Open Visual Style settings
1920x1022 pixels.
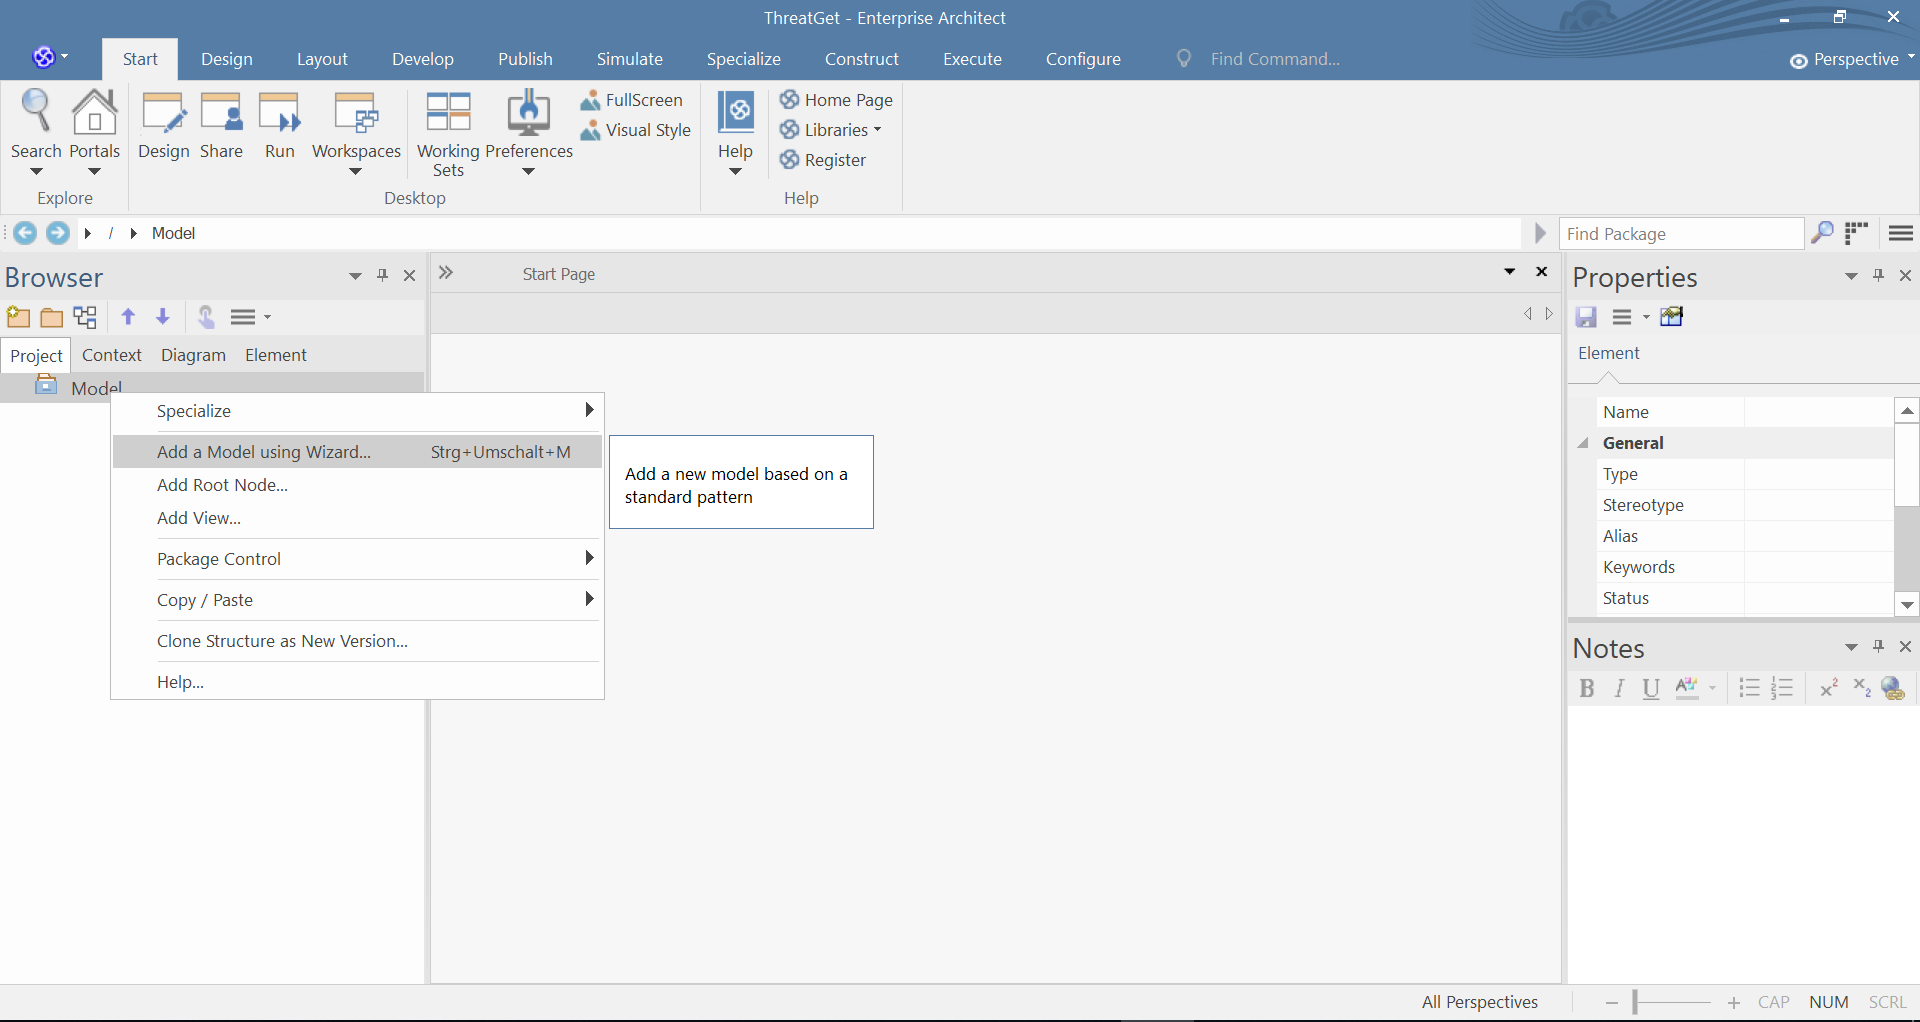click(x=636, y=130)
